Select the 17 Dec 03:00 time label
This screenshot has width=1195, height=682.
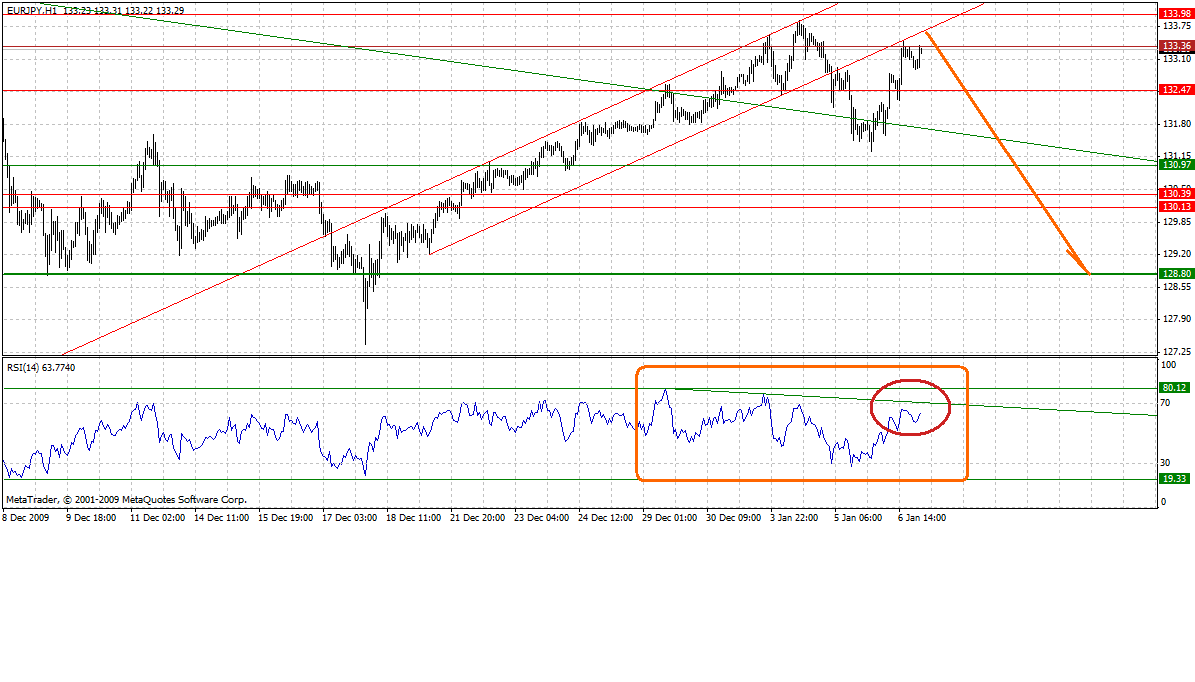tap(350, 517)
